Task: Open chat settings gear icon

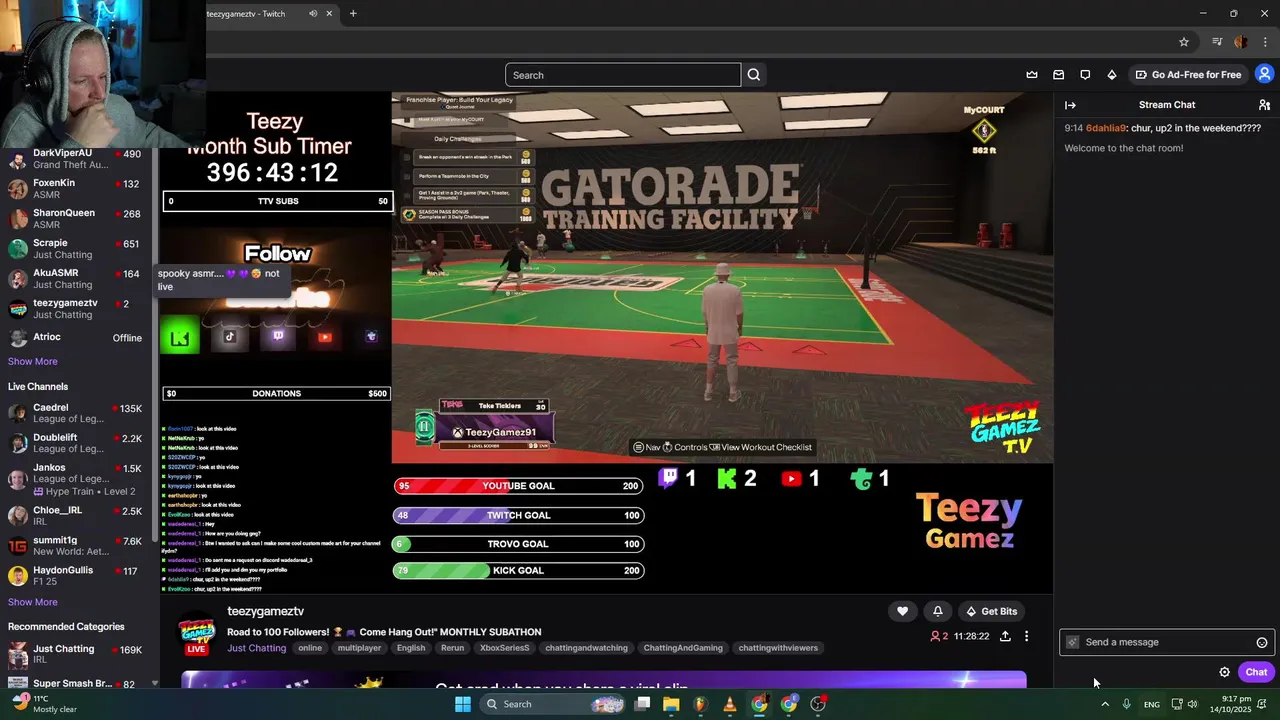Action: click(x=1225, y=672)
